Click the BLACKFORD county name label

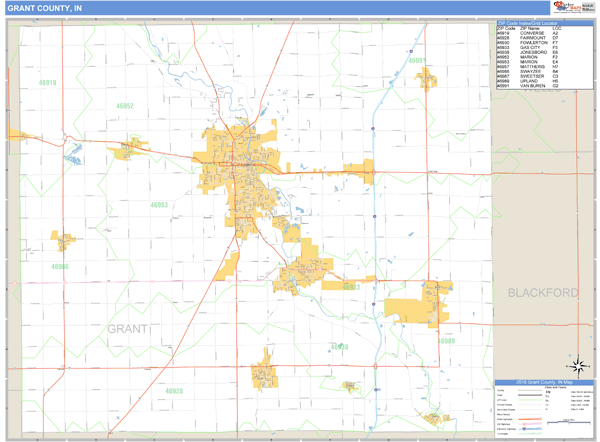click(543, 293)
